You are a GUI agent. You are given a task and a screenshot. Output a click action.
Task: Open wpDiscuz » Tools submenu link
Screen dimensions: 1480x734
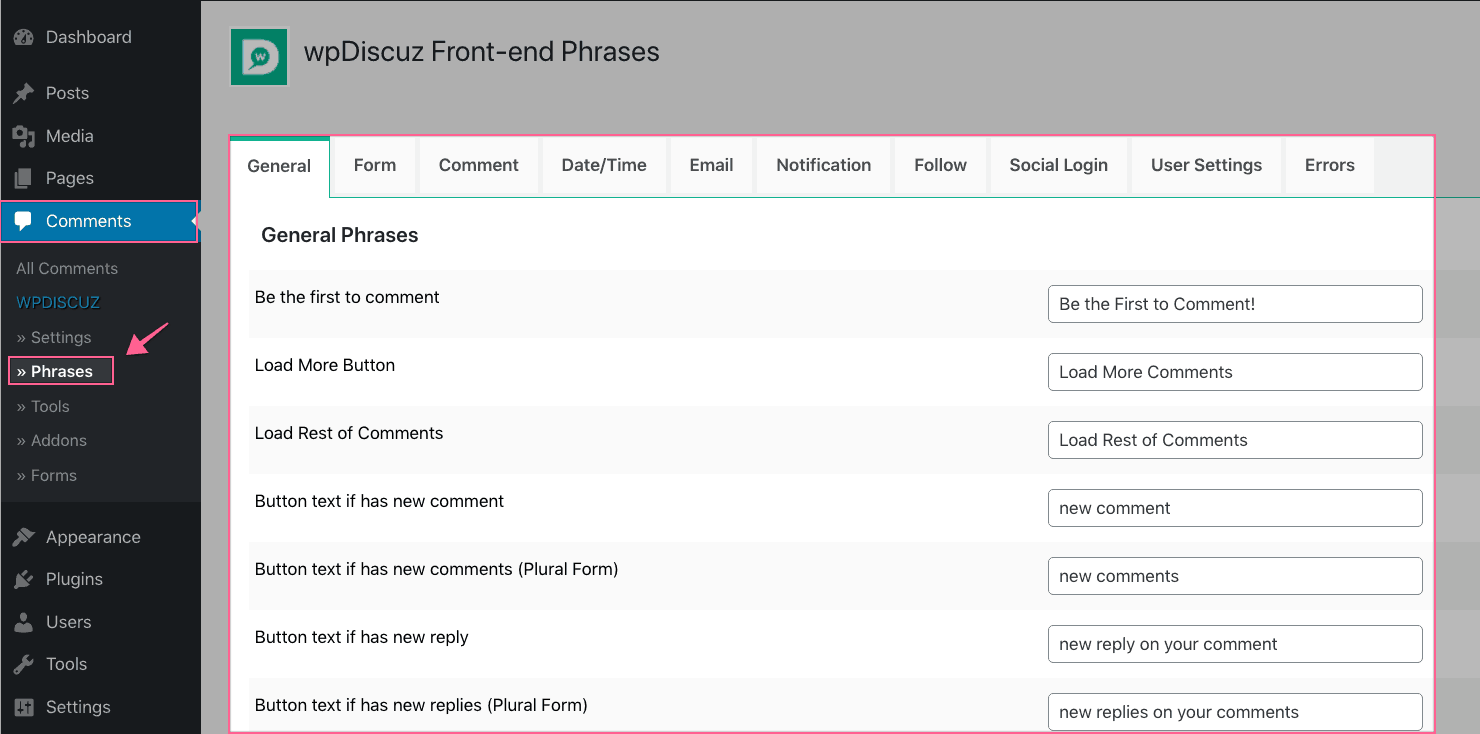coord(43,406)
